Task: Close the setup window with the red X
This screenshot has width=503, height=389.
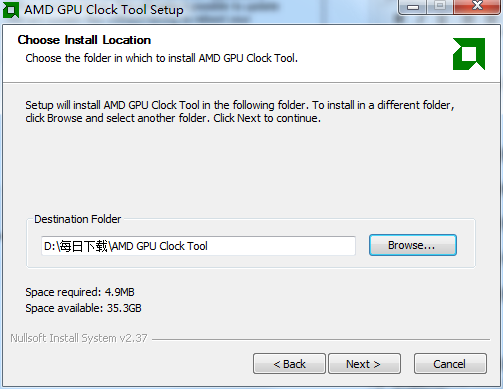Action: tap(477, 6)
